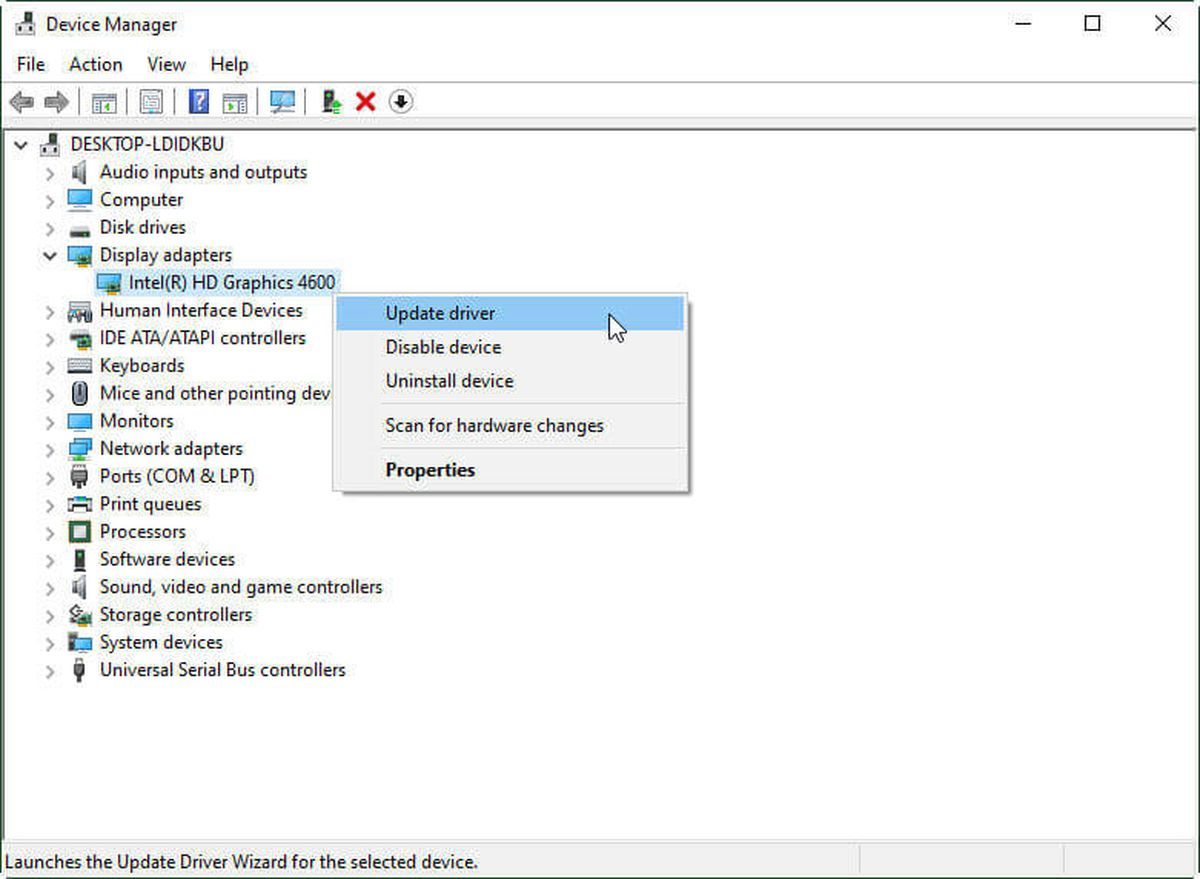Expand the Network adapters node
This screenshot has height=879, width=1200.
[x=50, y=449]
